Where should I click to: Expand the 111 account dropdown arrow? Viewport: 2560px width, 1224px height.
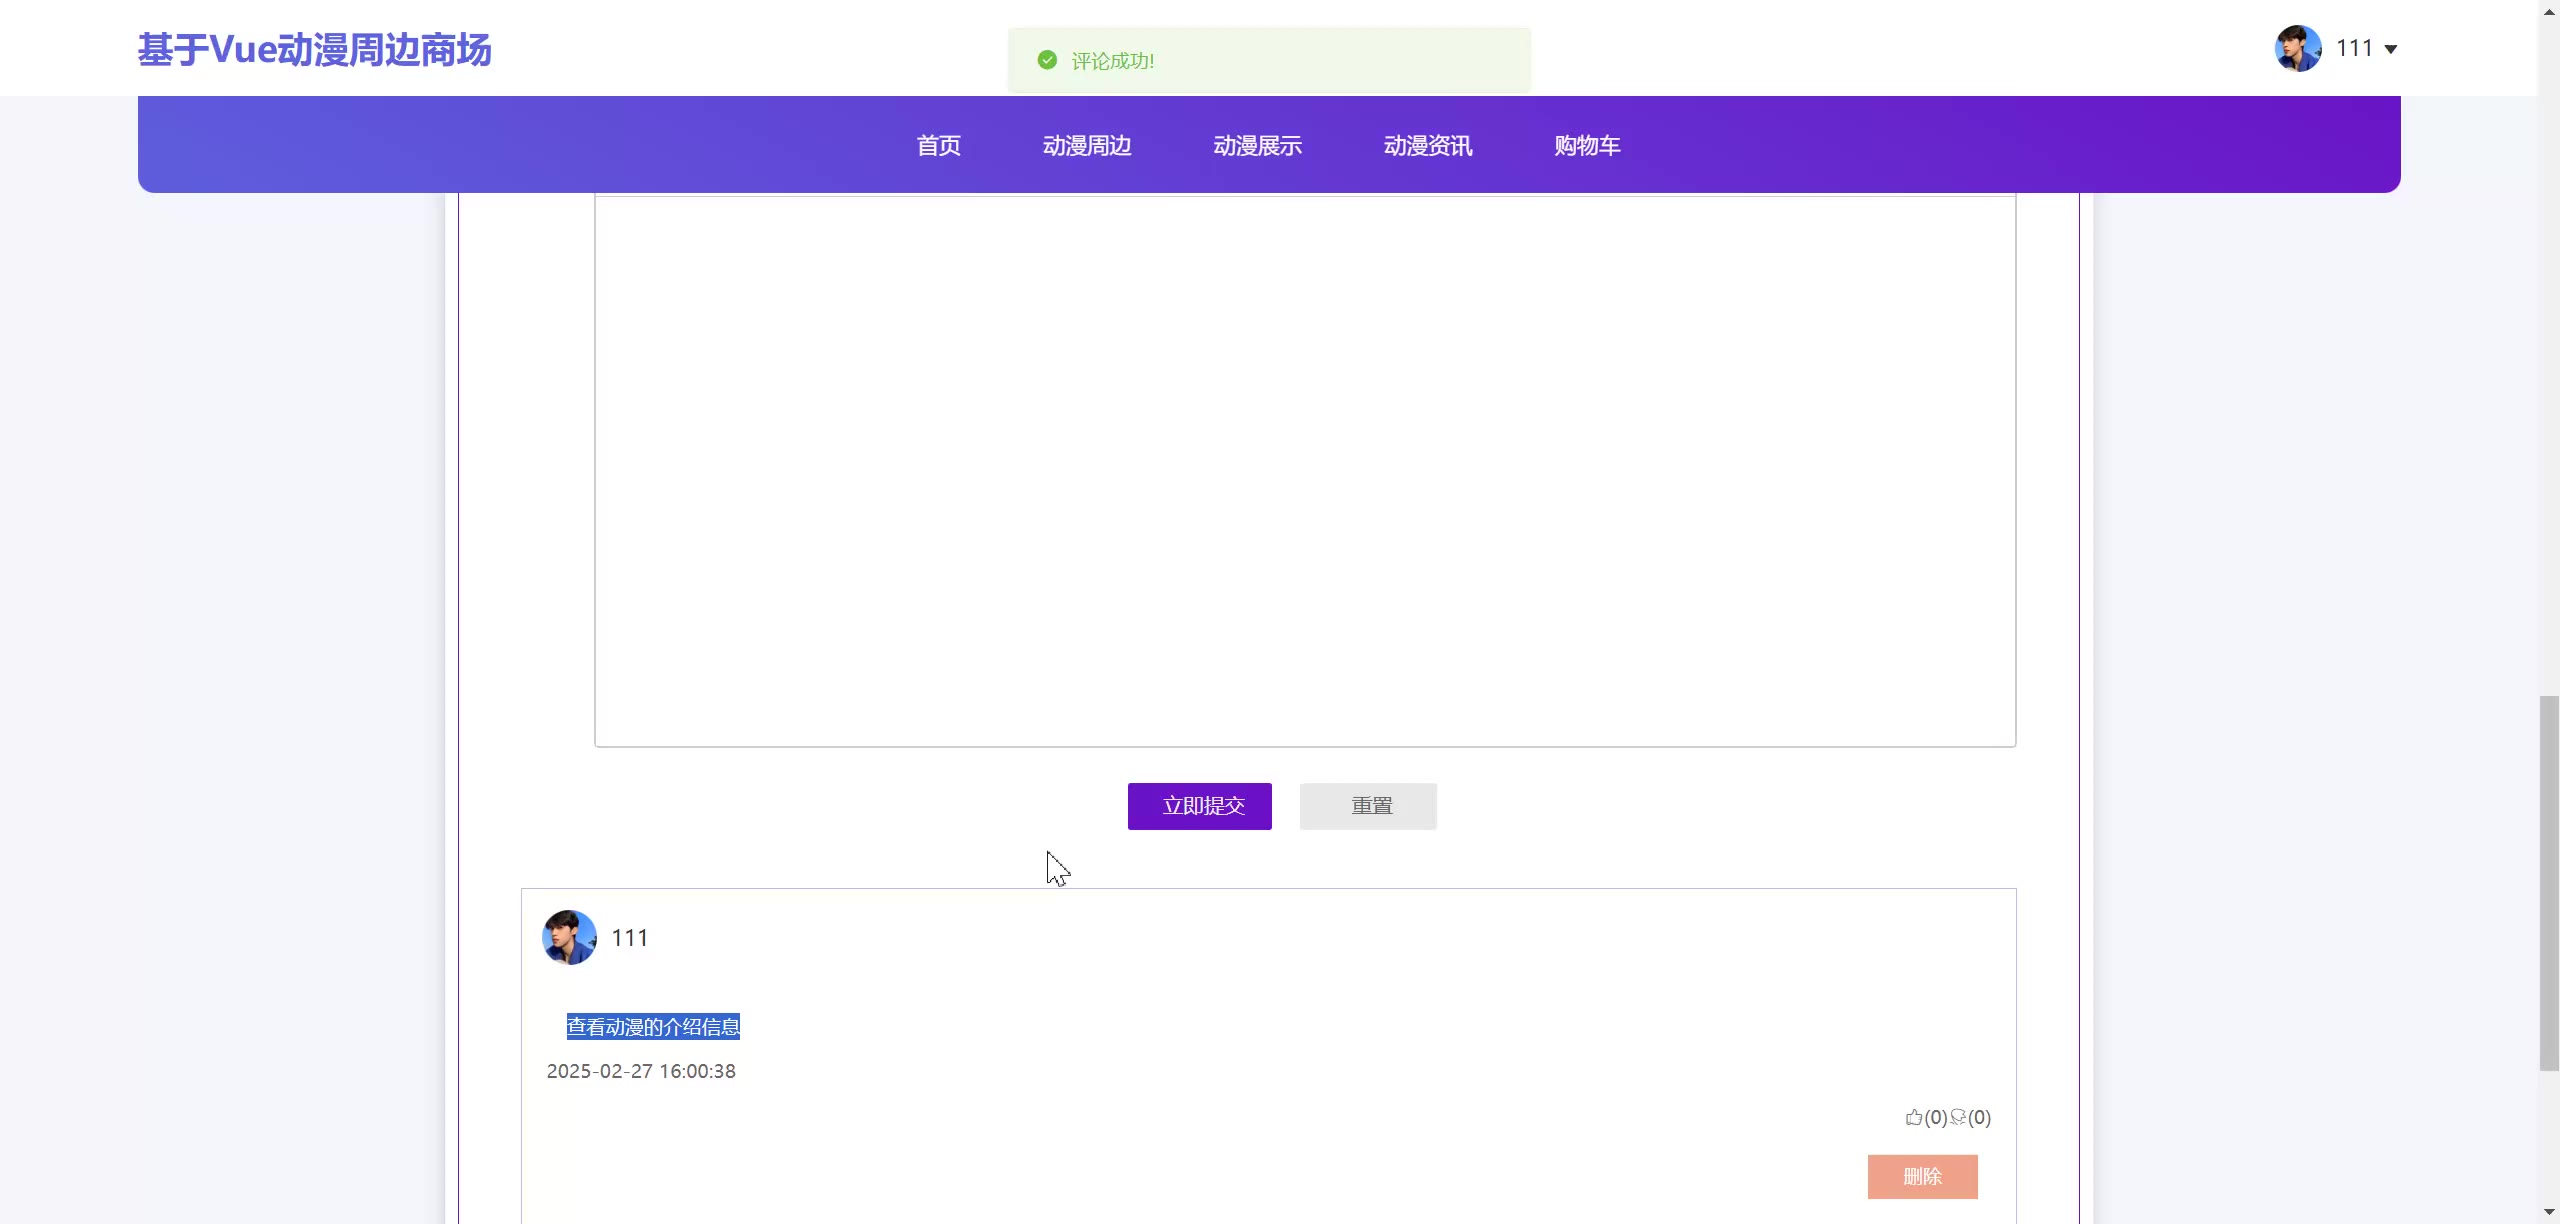[2391, 49]
